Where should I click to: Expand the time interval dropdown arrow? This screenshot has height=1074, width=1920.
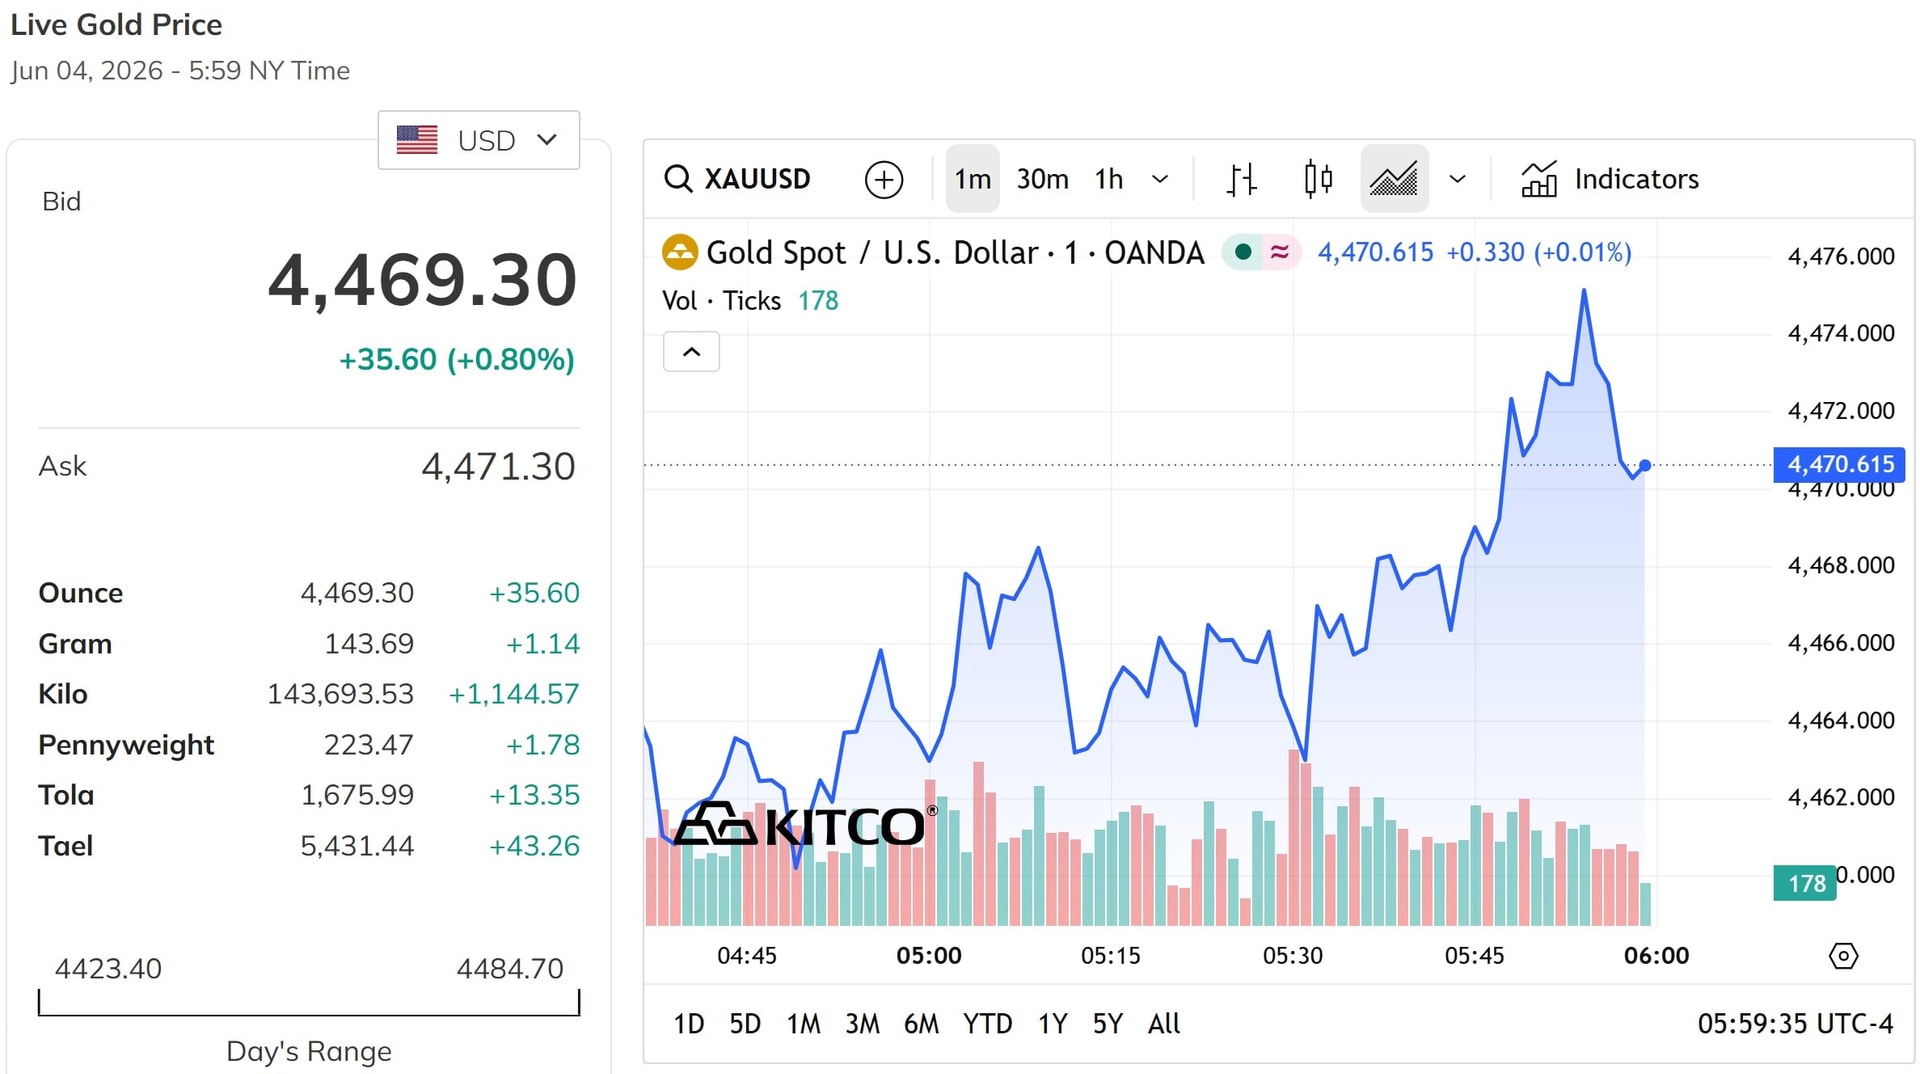coord(1160,179)
